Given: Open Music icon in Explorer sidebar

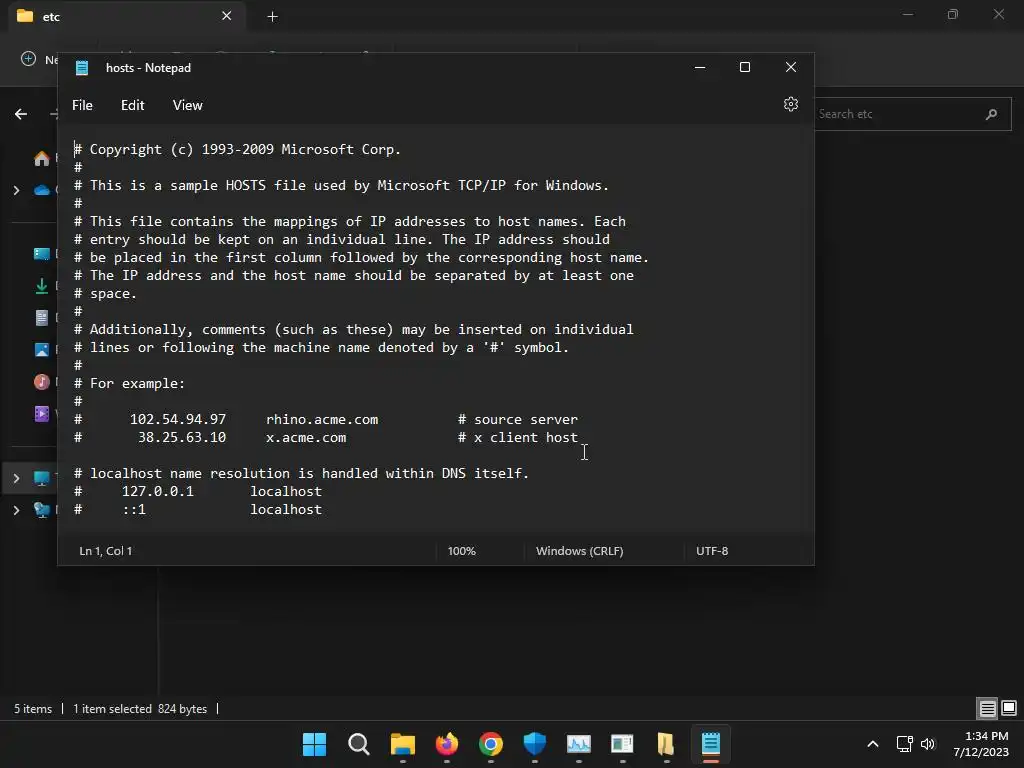Looking at the screenshot, I should pos(42,381).
